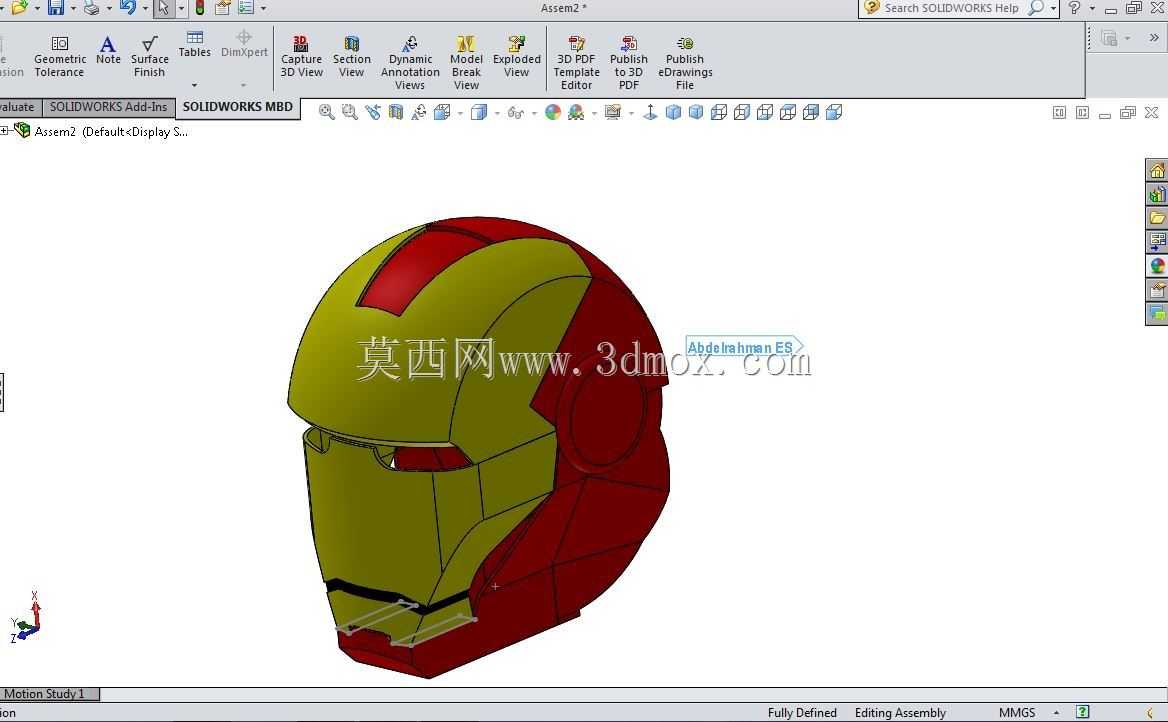This screenshot has width=1168, height=722.
Task: Expand the Select tool dropdown arrow
Action: (x=181, y=8)
